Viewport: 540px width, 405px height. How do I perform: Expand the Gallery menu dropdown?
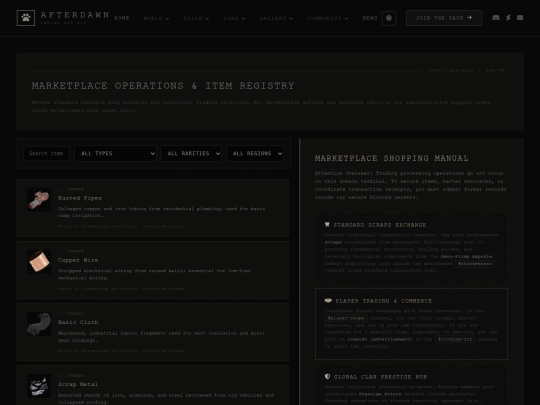click(276, 18)
